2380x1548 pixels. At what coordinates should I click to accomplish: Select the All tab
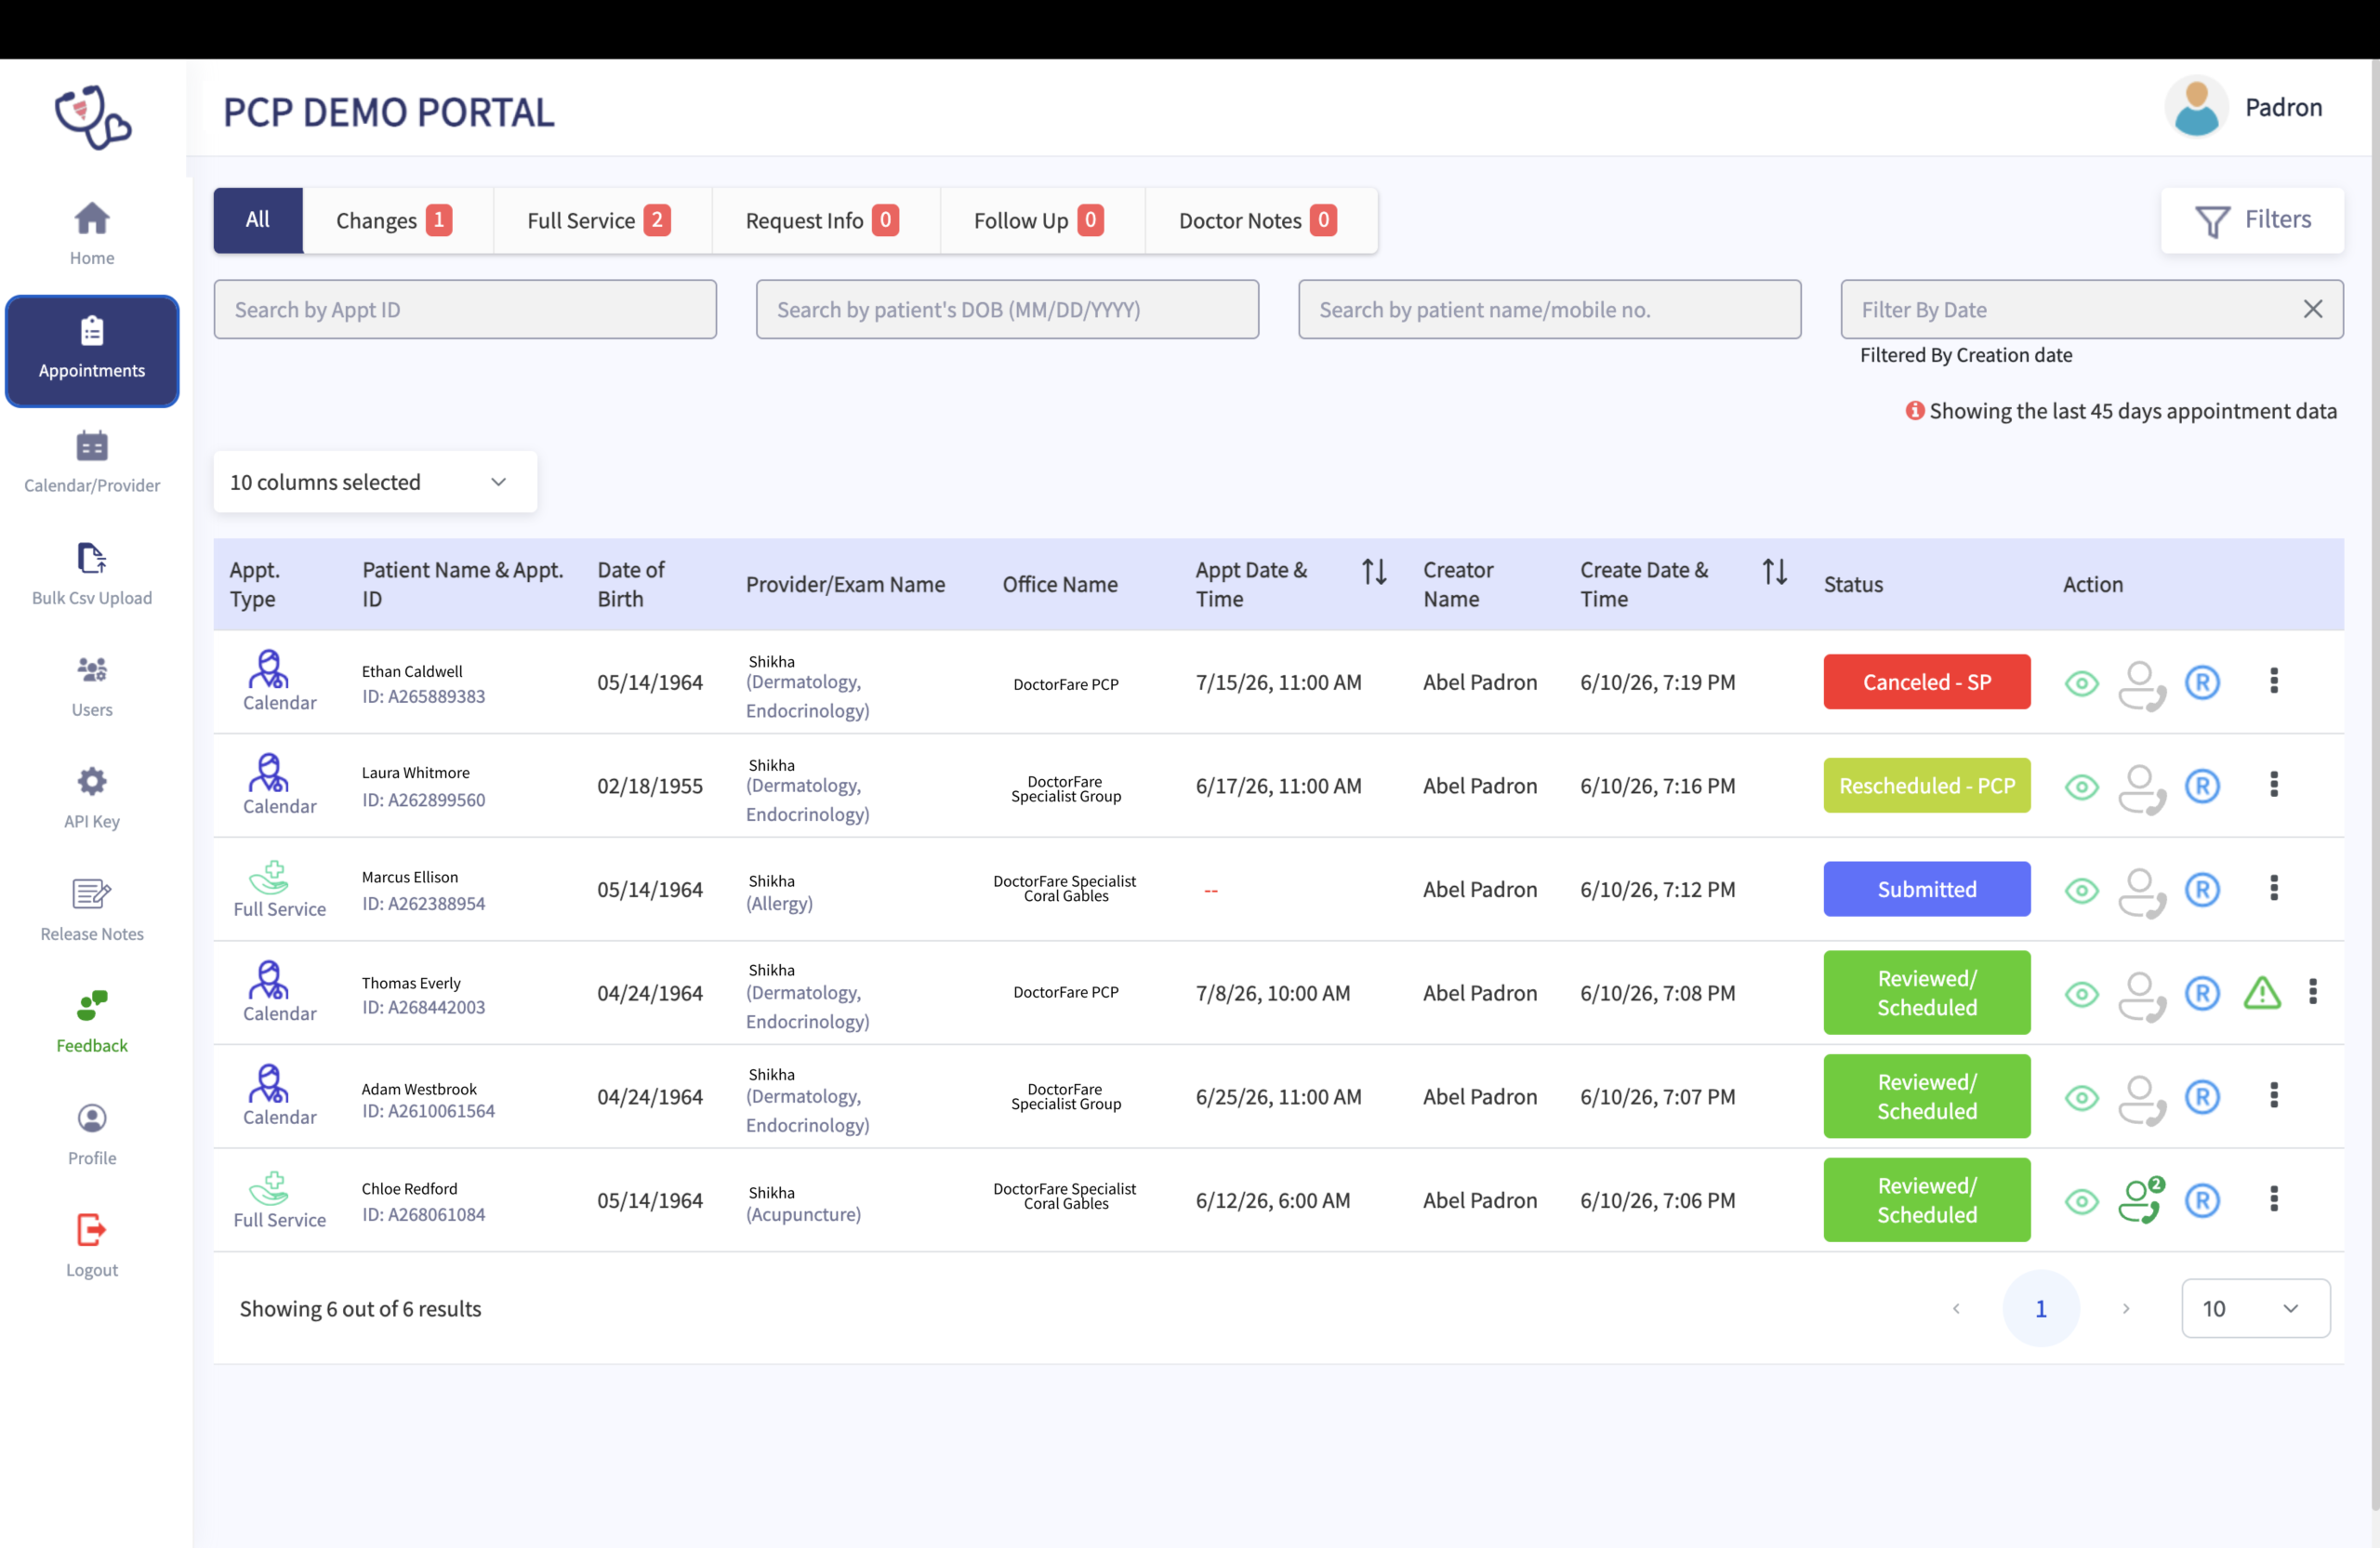coord(258,220)
